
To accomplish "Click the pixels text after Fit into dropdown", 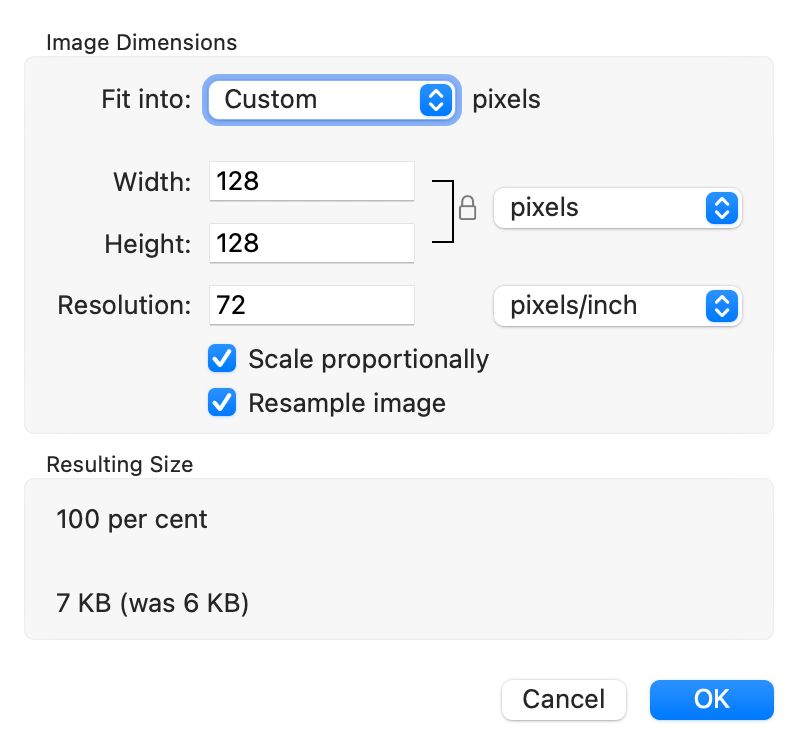I will tap(506, 100).
